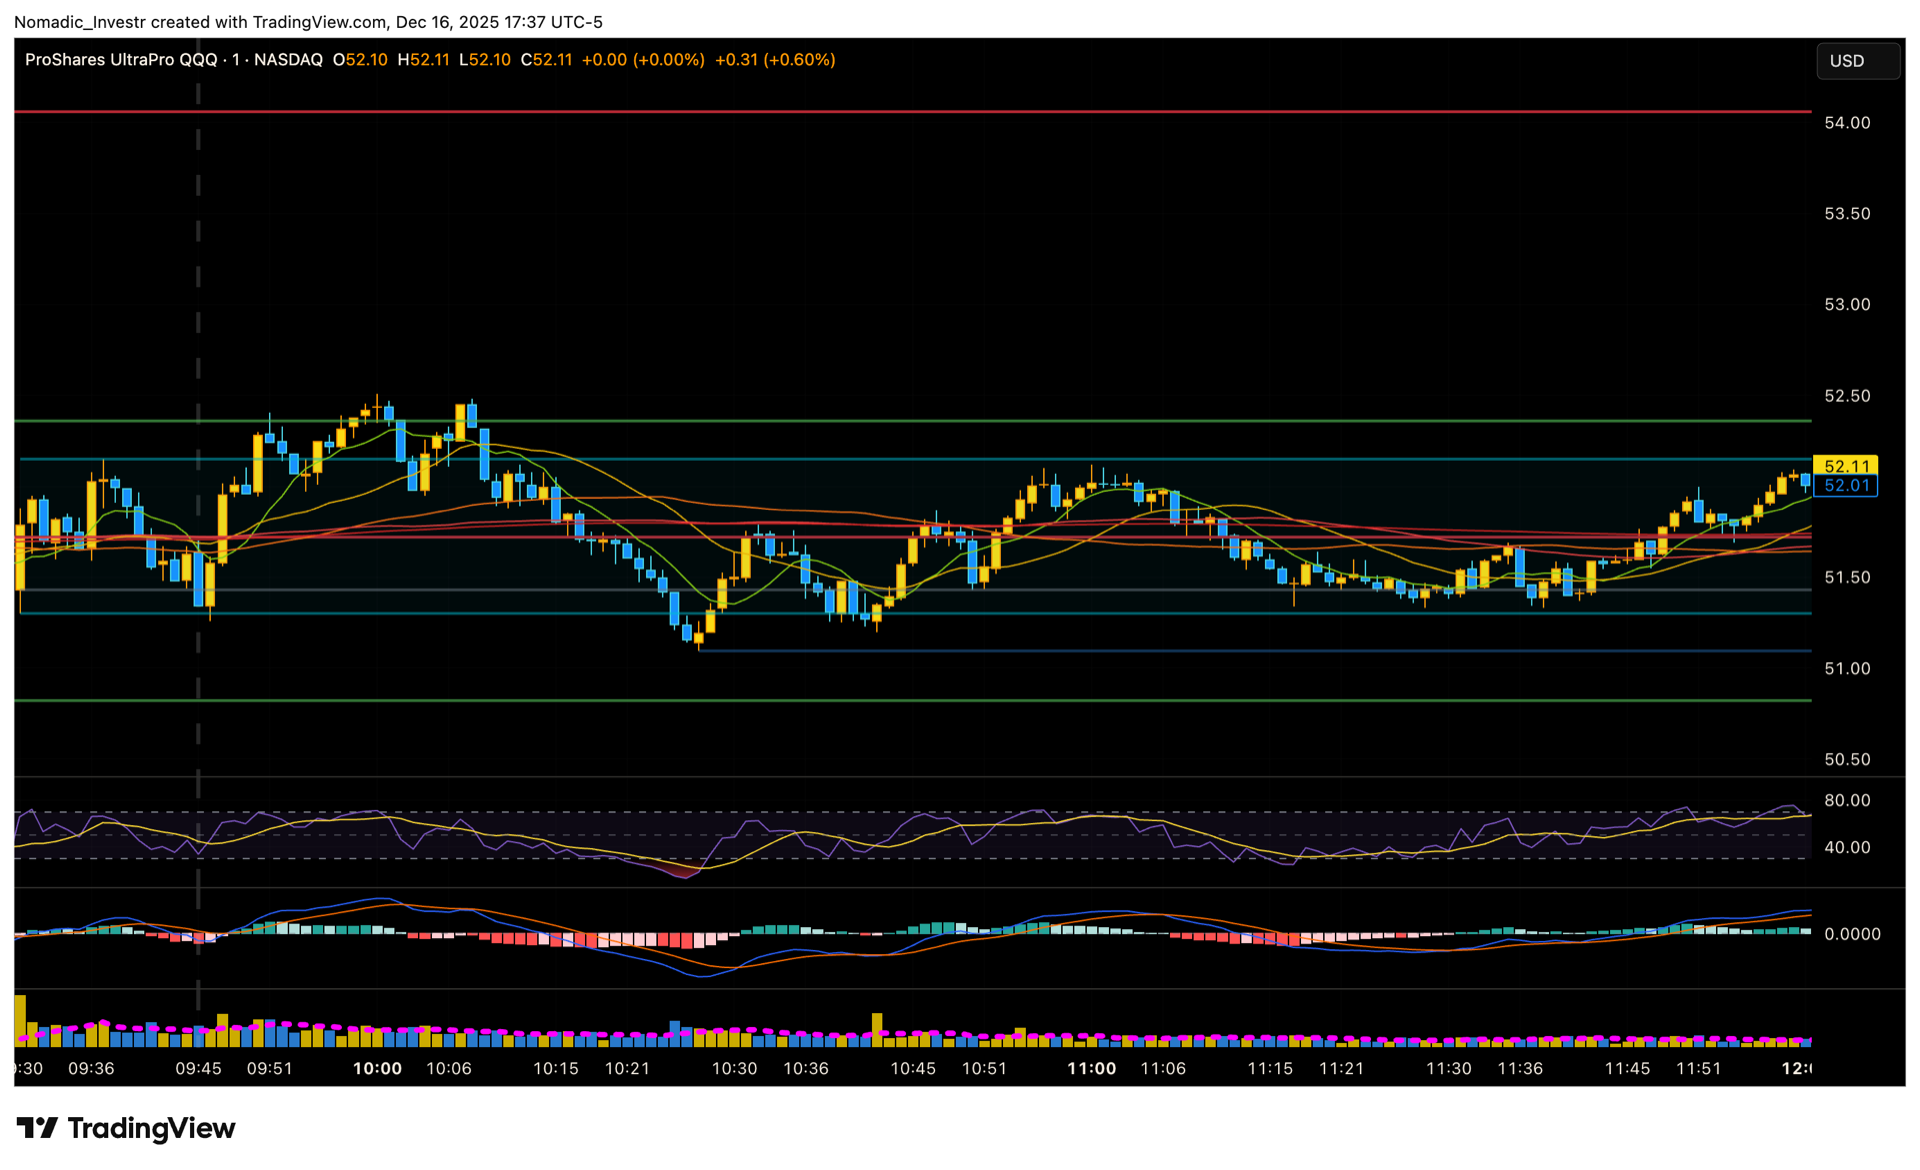This screenshot has height=1170, width=1920.
Task: Click the 54.00 price scale label
Action: pyautogui.click(x=1846, y=123)
